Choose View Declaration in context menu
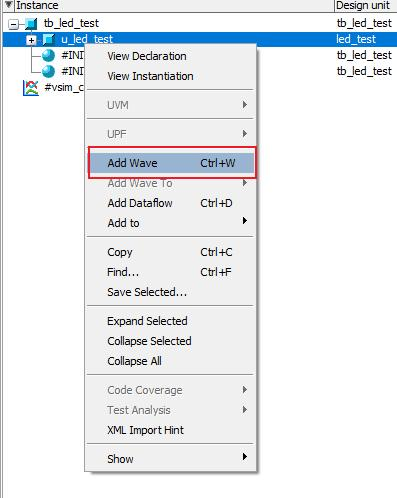Viewport: 397px width, 498px height. (170, 56)
